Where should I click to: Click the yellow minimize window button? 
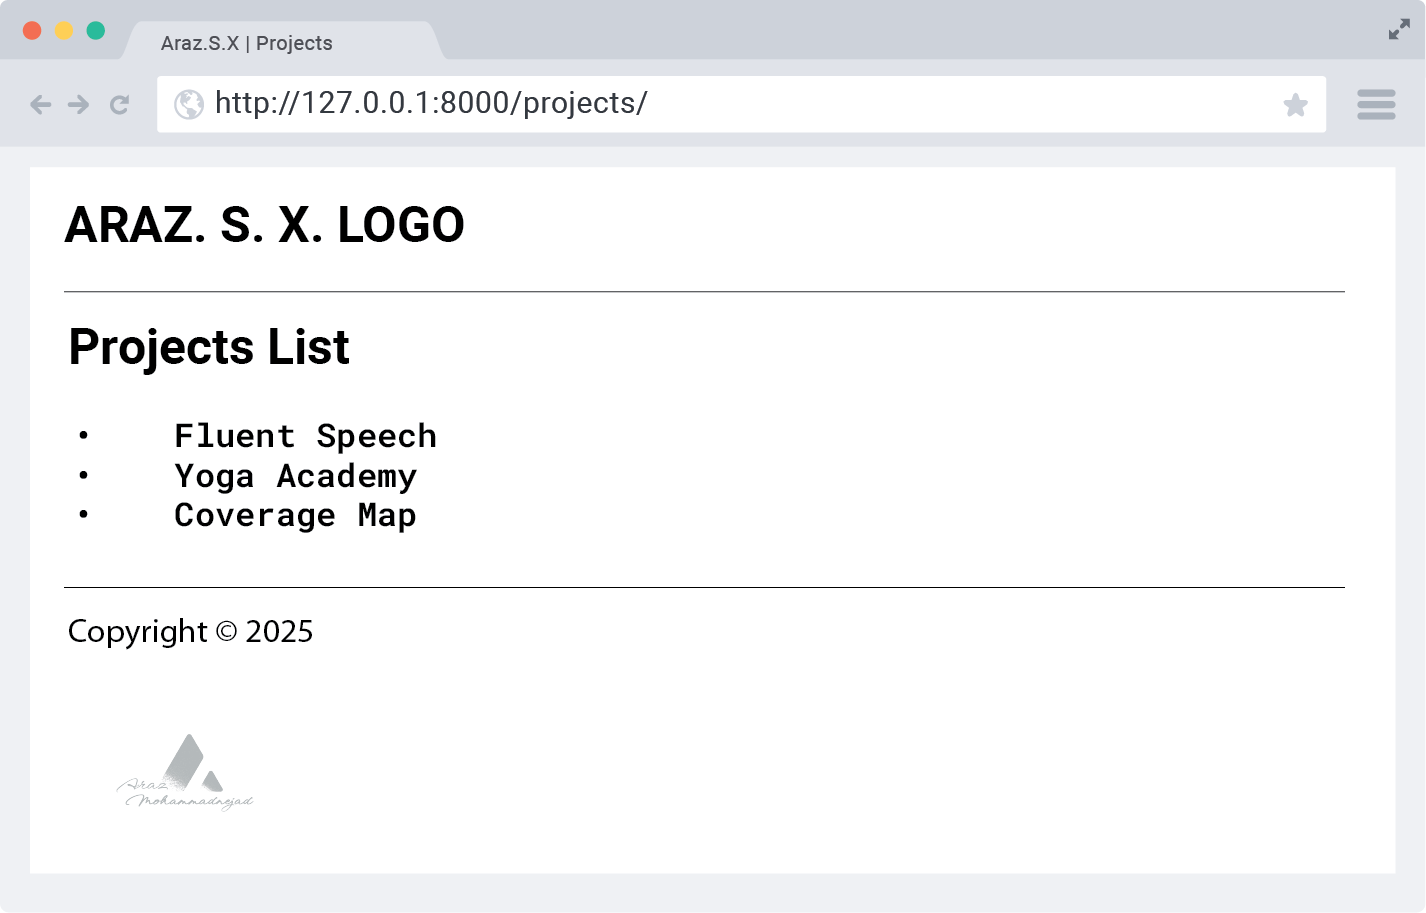click(x=64, y=30)
